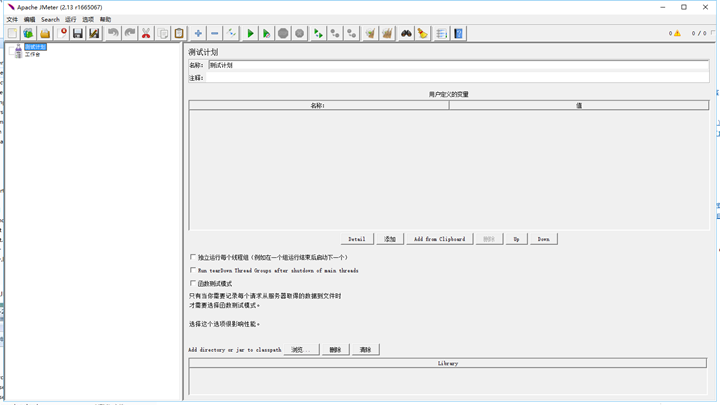Click the Clear All brooms icon

point(387,34)
